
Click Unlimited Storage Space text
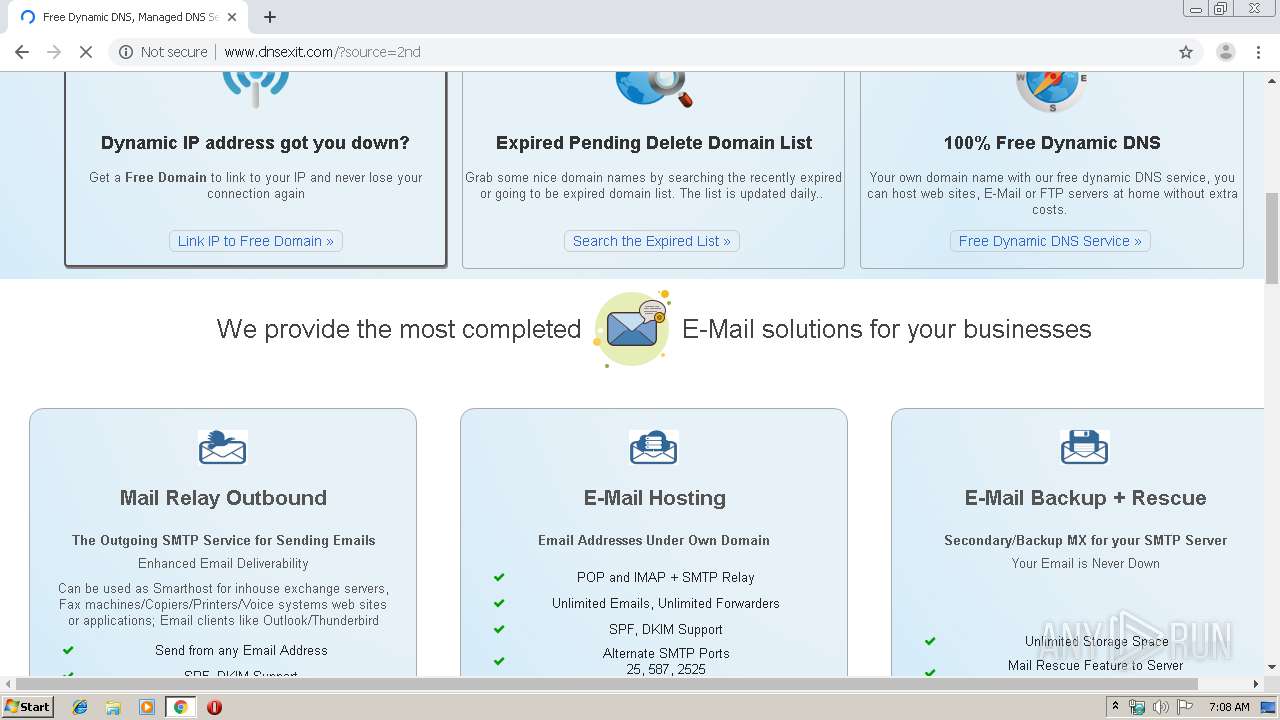pyautogui.click(x=1097, y=641)
